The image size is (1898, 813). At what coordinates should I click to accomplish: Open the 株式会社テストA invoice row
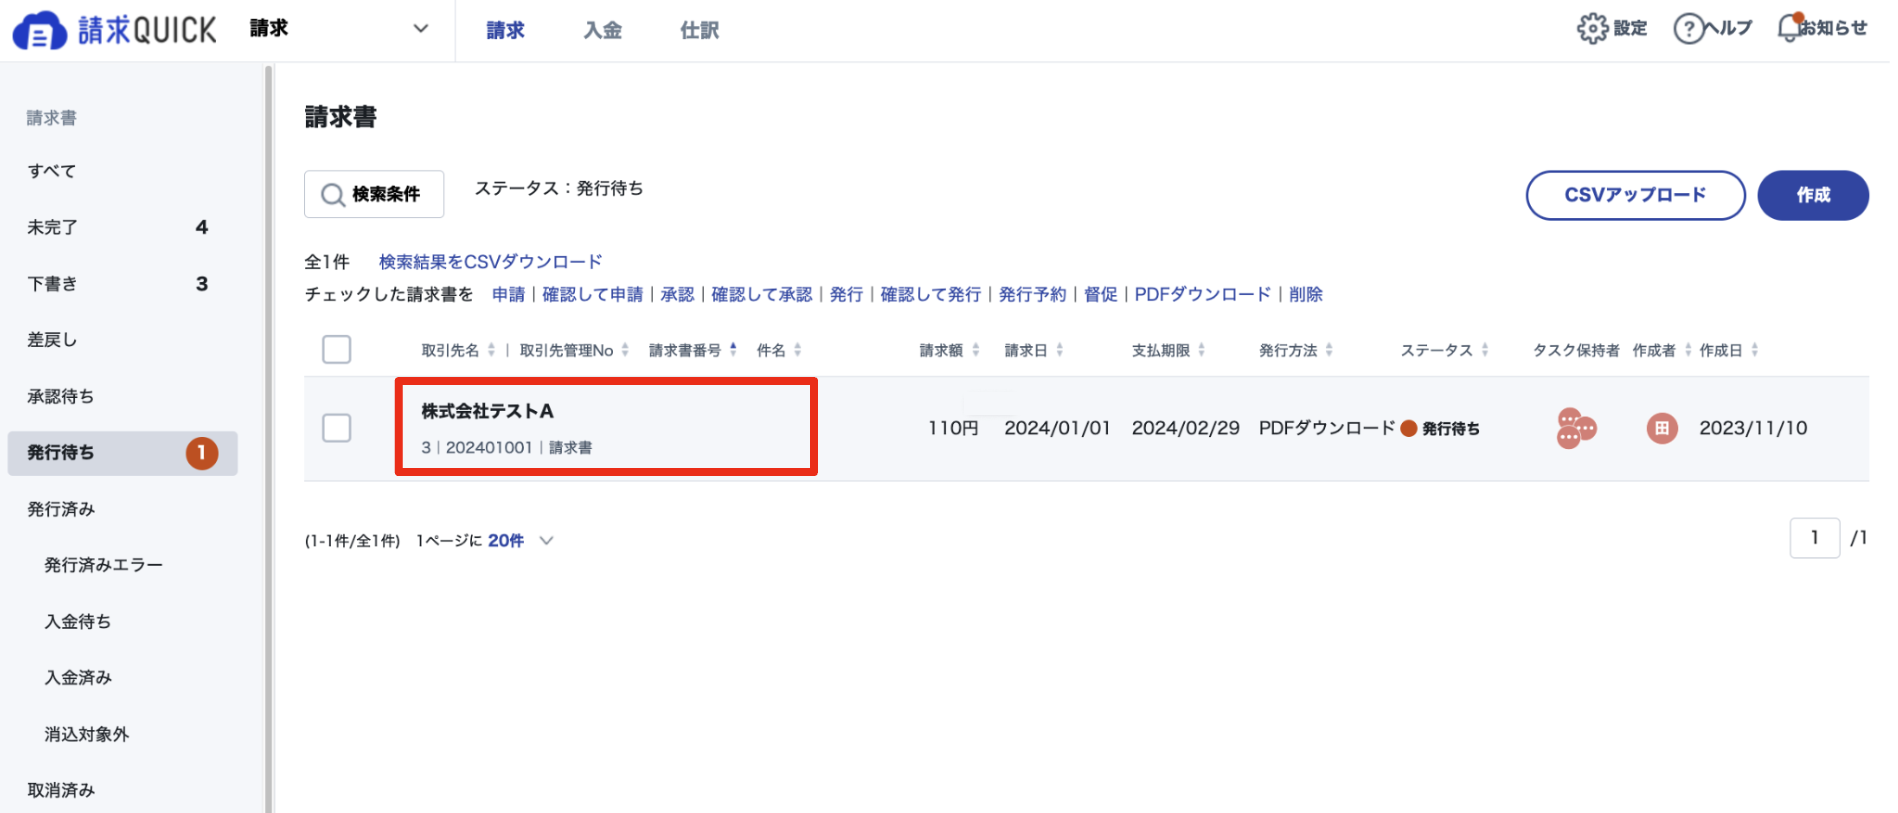tap(1086, 428)
